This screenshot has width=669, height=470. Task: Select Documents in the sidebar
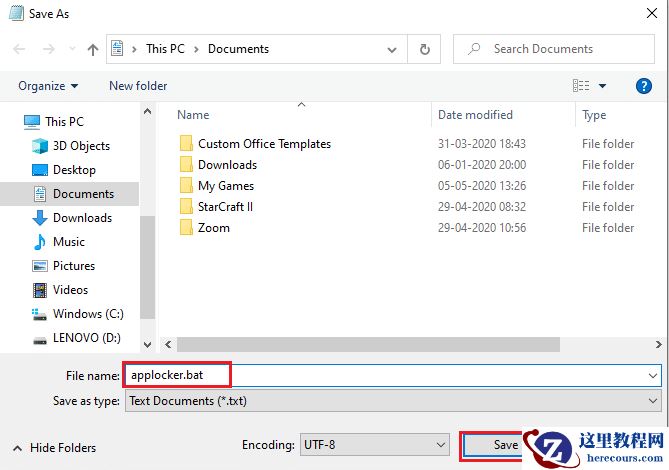coord(70,194)
